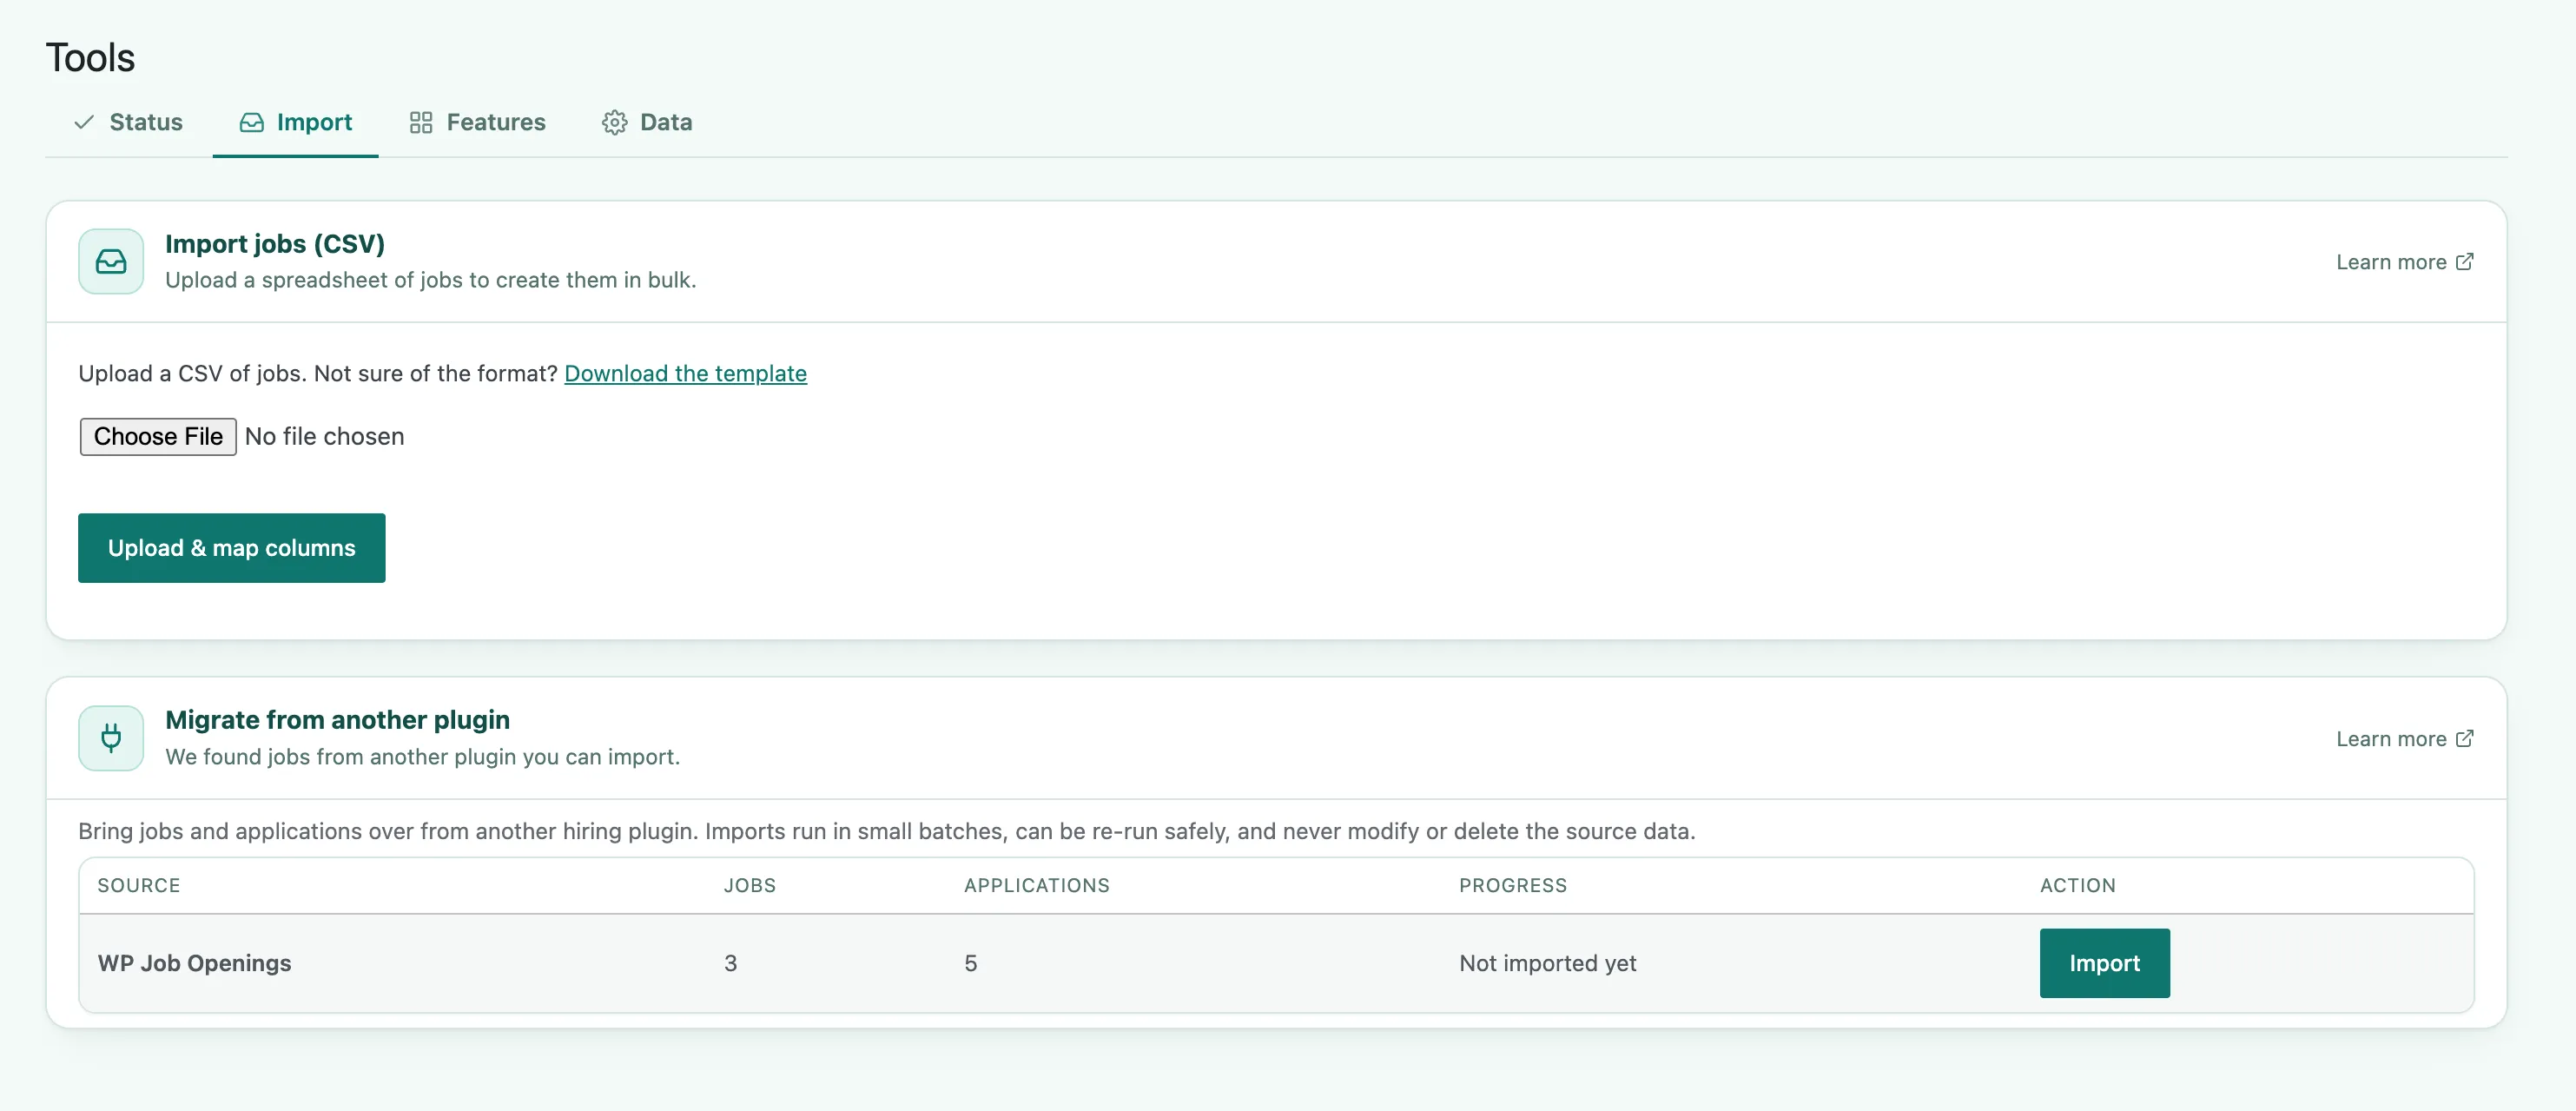Click Upload & map columns button
The height and width of the screenshot is (1111, 2576).
232,548
